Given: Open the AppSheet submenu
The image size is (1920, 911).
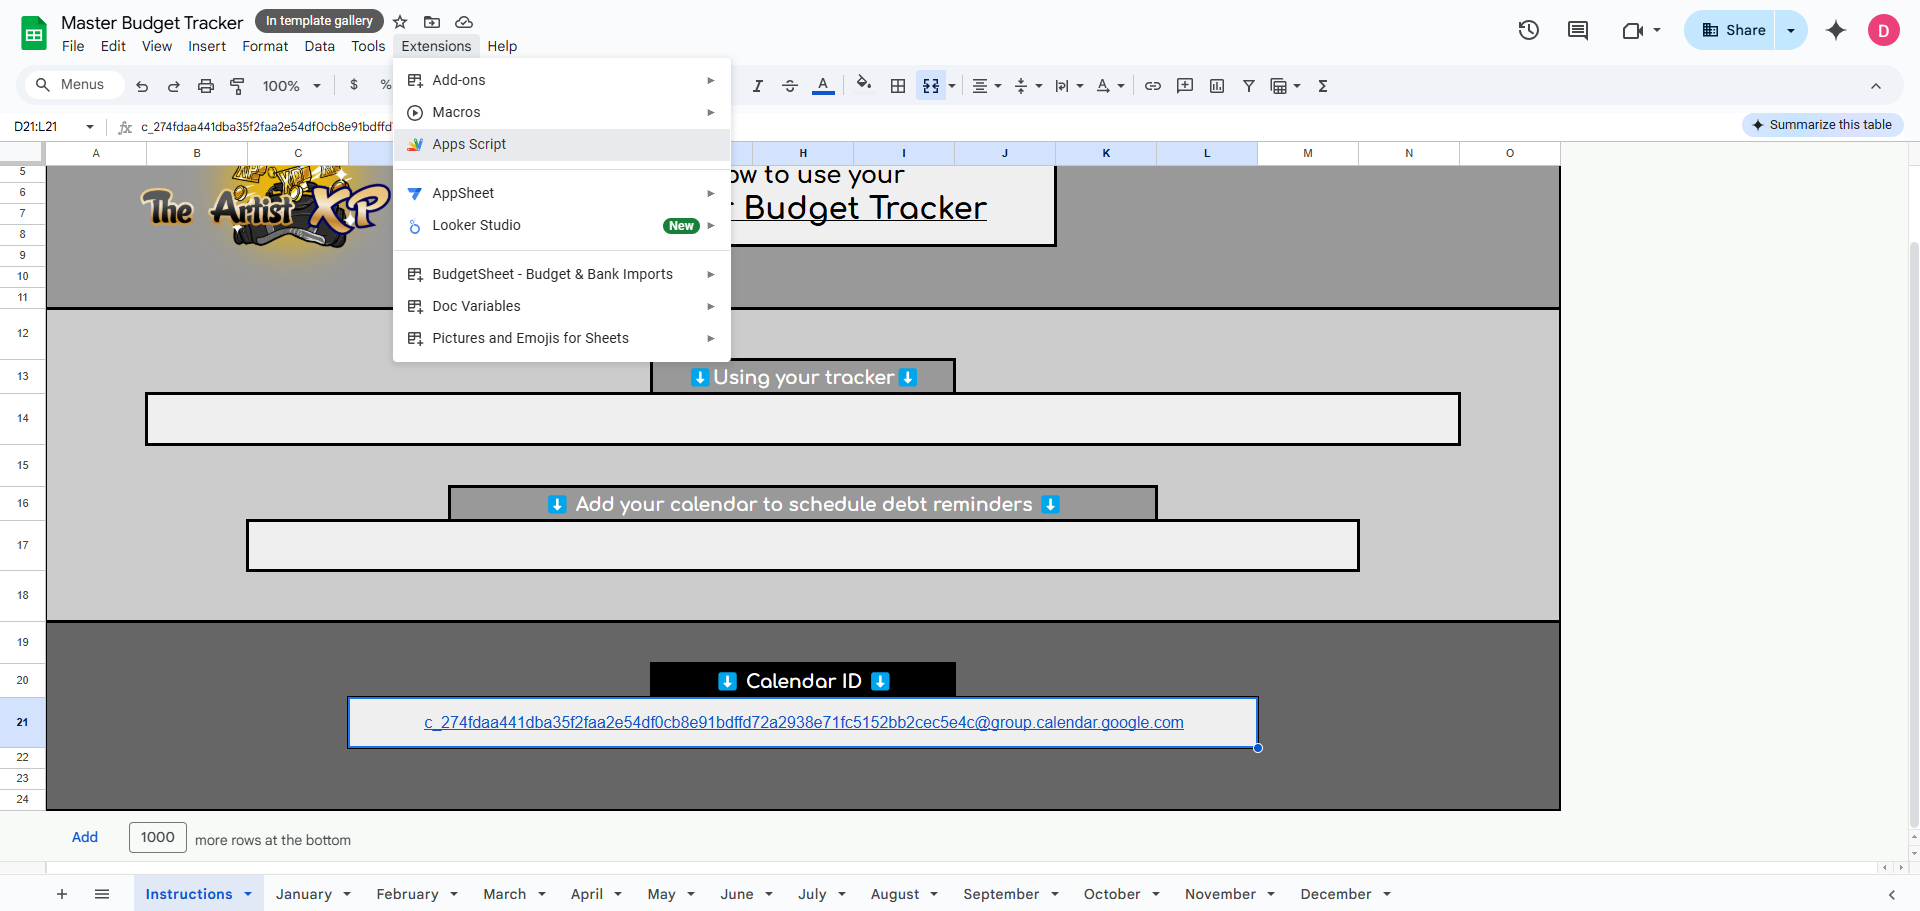Looking at the screenshot, I should point(562,193).
